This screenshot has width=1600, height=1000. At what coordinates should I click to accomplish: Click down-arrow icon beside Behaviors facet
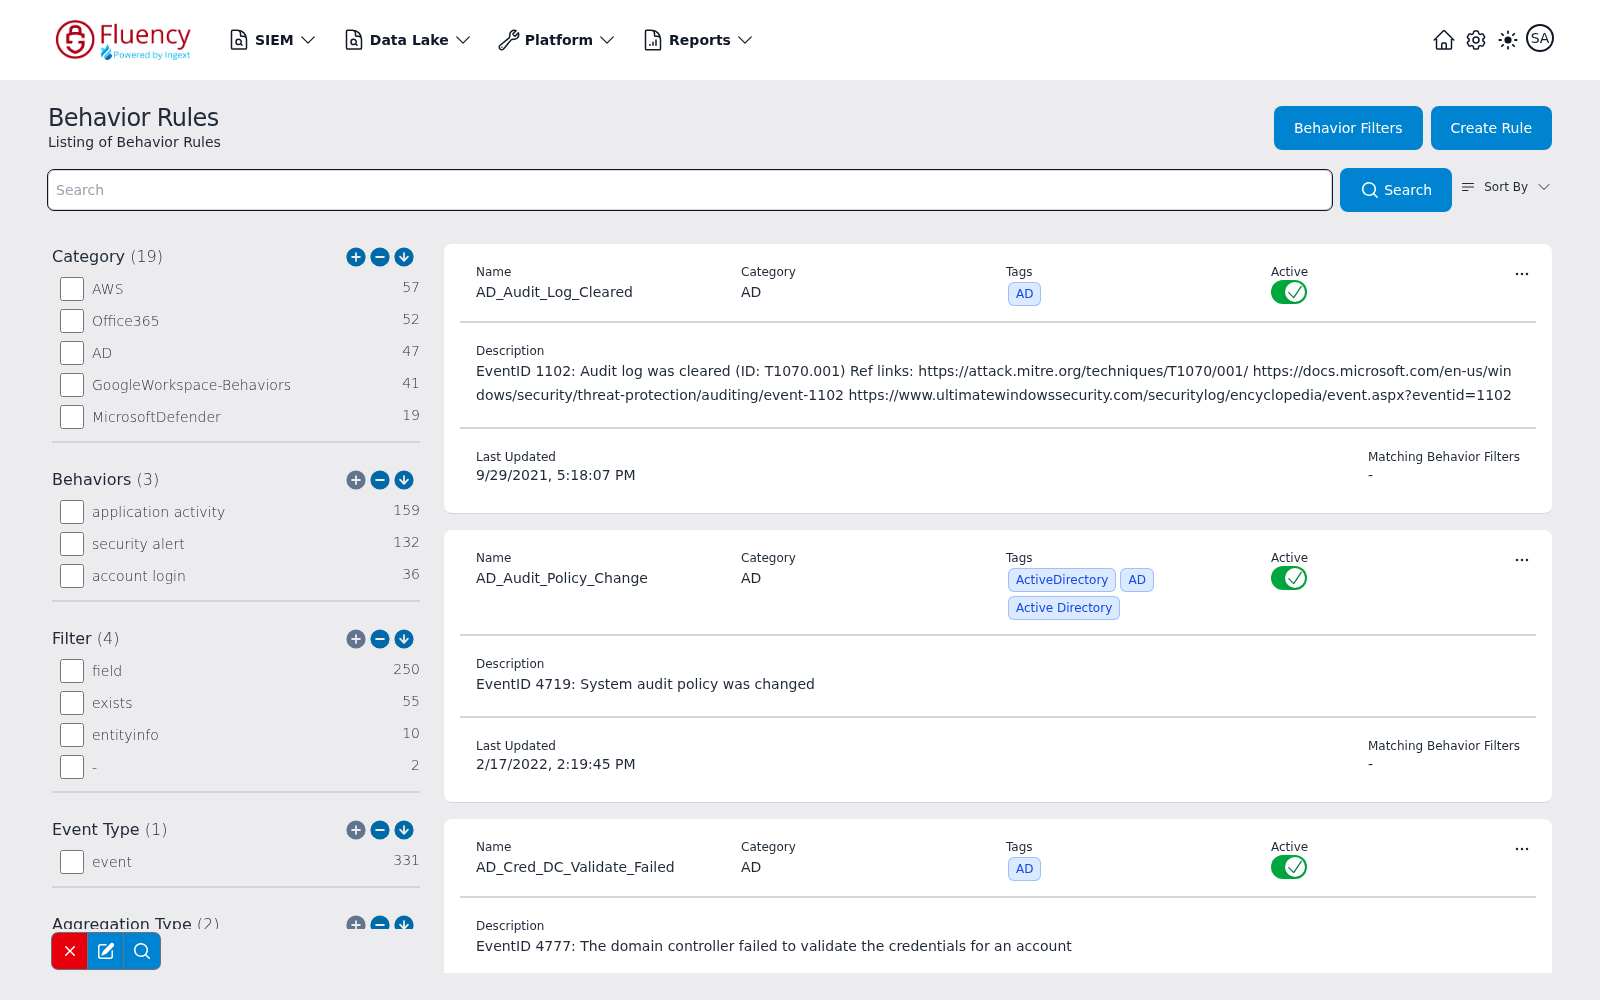tap(404, 480)
